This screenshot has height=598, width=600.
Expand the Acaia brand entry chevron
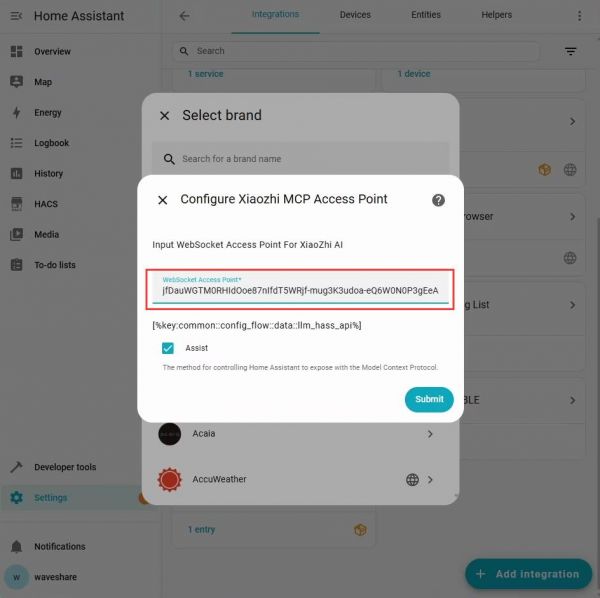[x=430, y=434]
